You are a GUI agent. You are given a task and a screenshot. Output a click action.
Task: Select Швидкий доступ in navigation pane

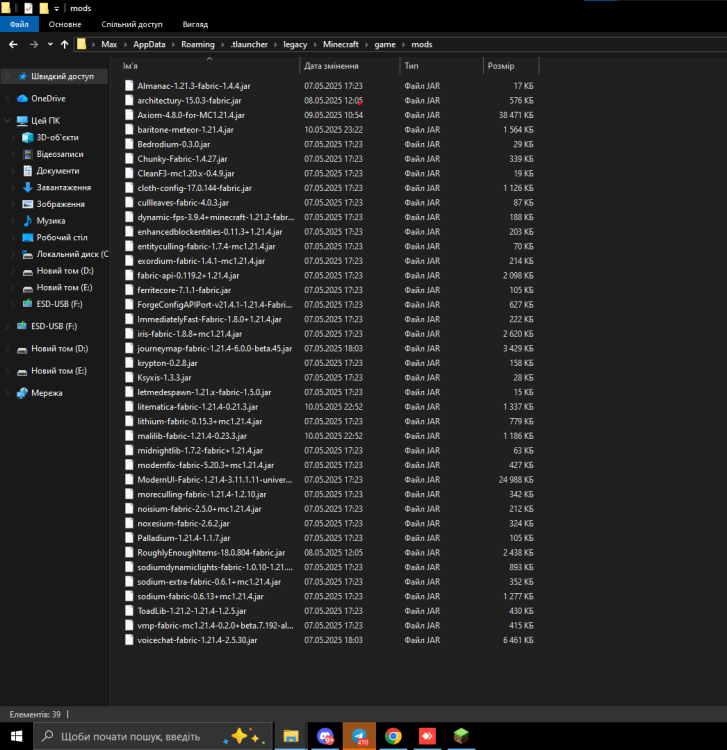click(62, 77)
